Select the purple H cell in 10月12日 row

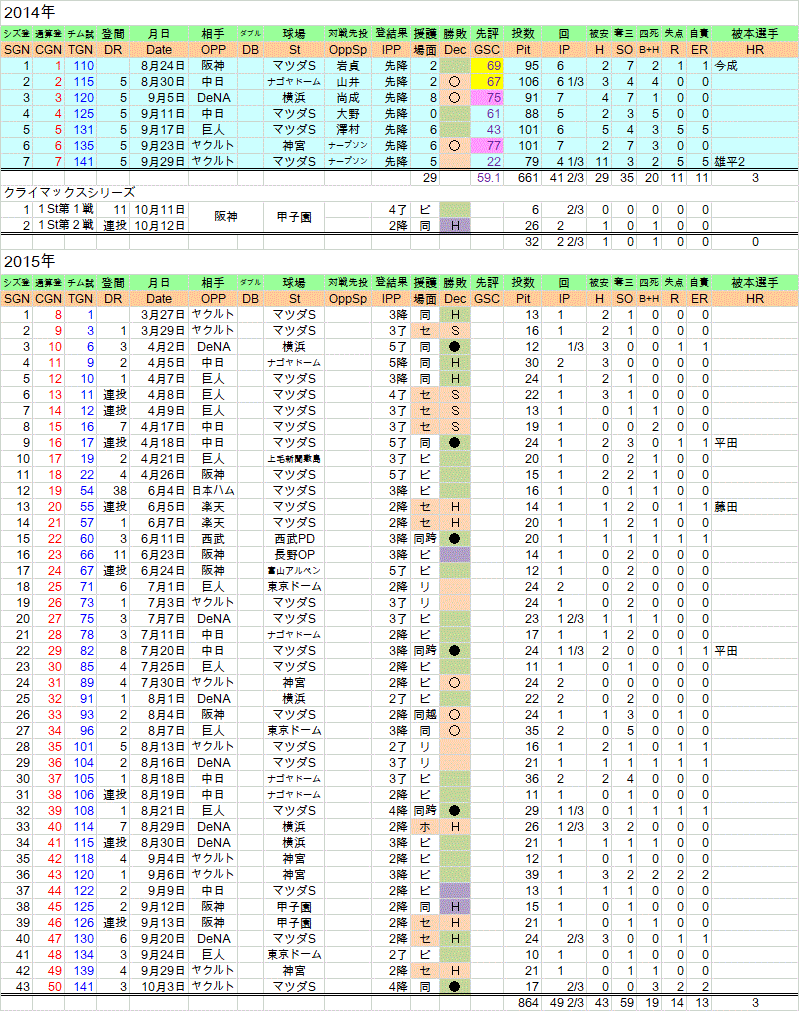pyautogui.click(x=455, y=226)
